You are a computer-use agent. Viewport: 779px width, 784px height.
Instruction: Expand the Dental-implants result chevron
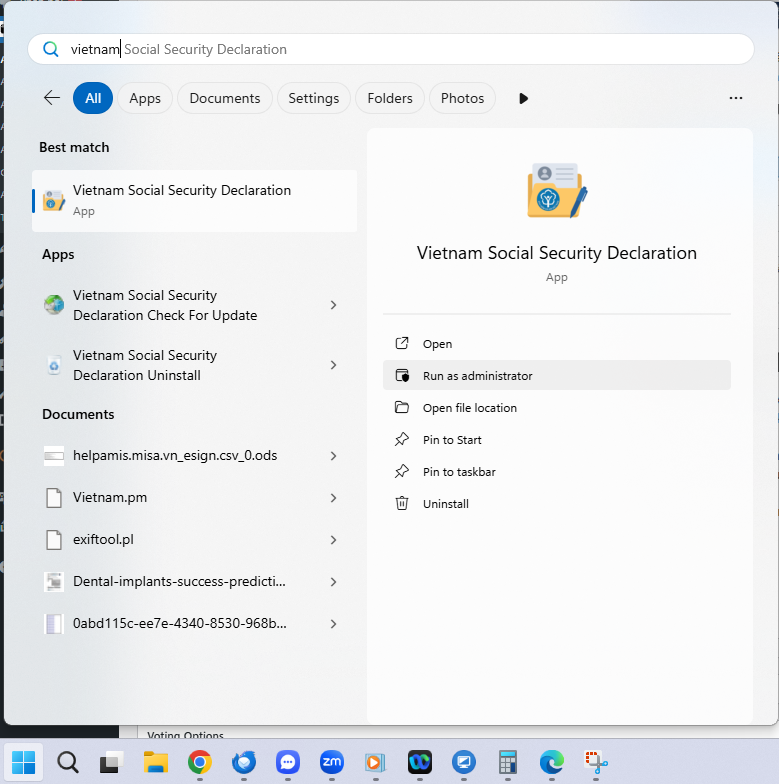[x=334, y=582]
